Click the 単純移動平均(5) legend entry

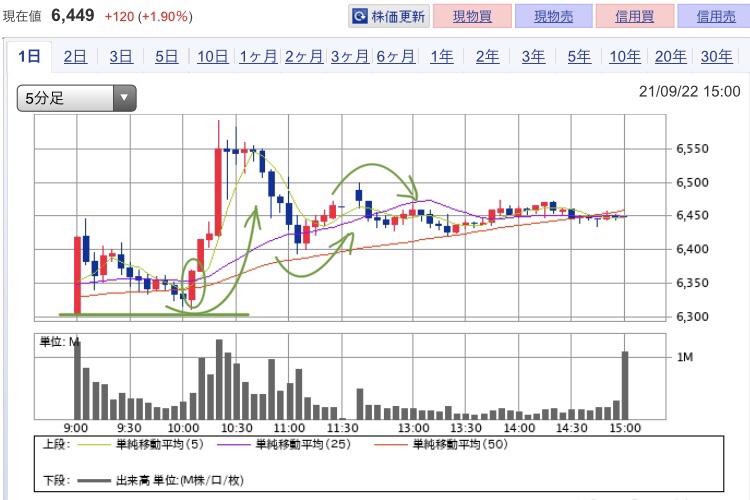pyautogui.click(x=140, y=444)
